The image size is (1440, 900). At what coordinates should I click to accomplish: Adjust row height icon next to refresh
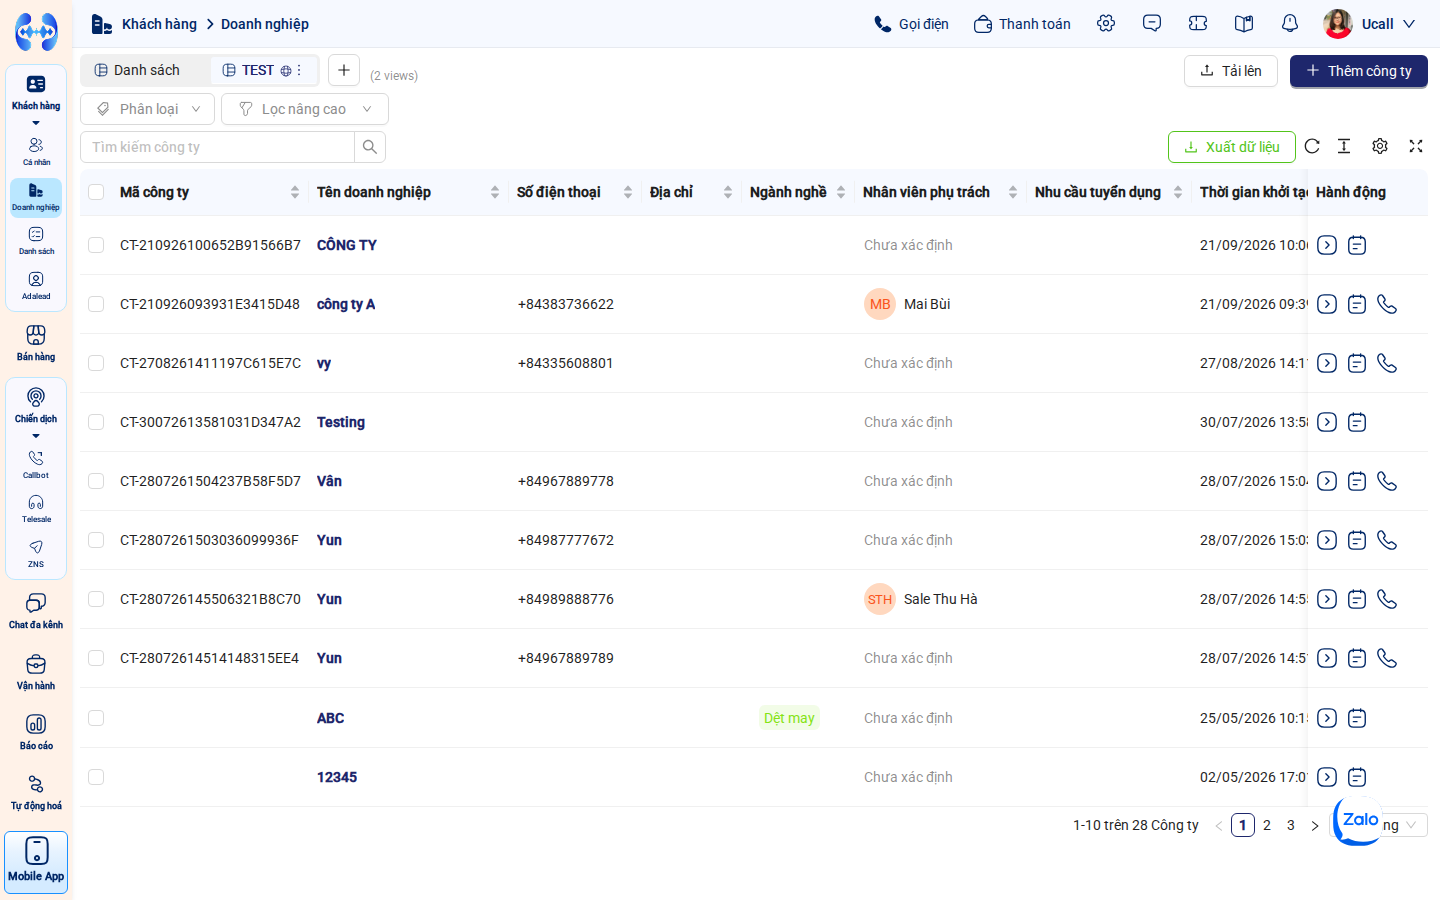pyautogui.click(x=1344, y=146)
